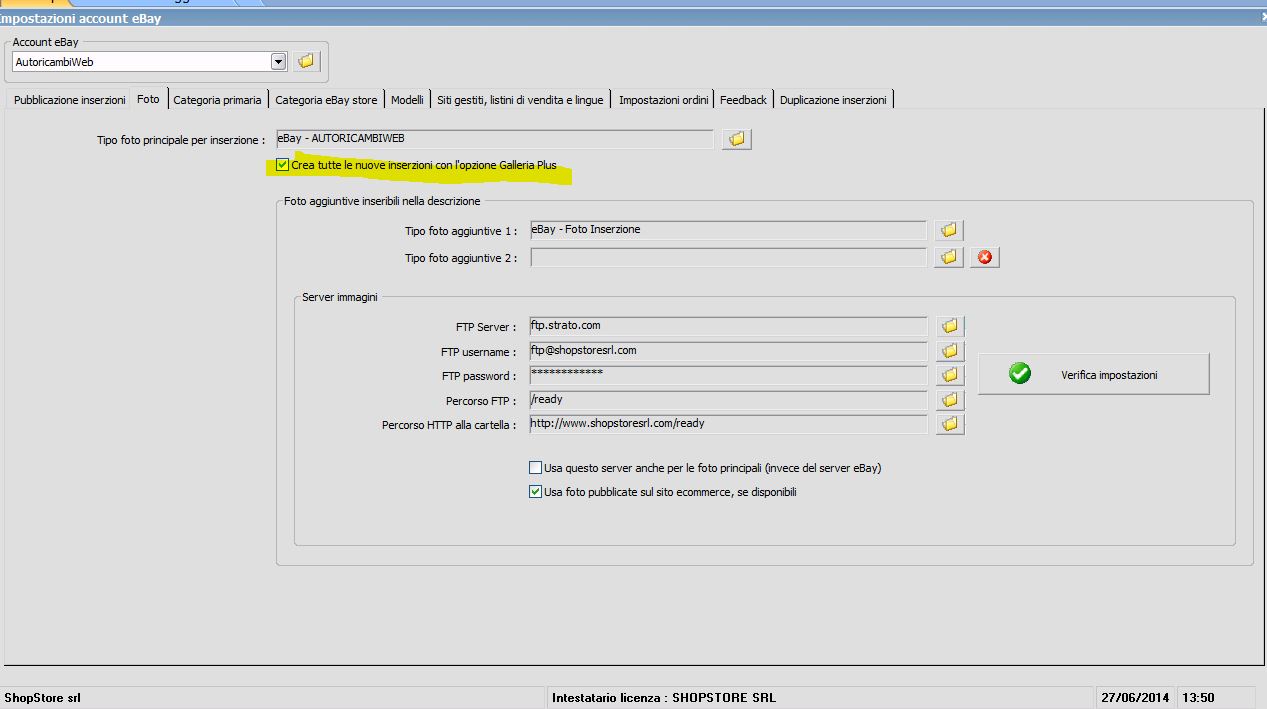Click folder icon beside Percorso HTTP alla cartella
The width and height of the screenshot is (1267, 709).
pos(950,424)
